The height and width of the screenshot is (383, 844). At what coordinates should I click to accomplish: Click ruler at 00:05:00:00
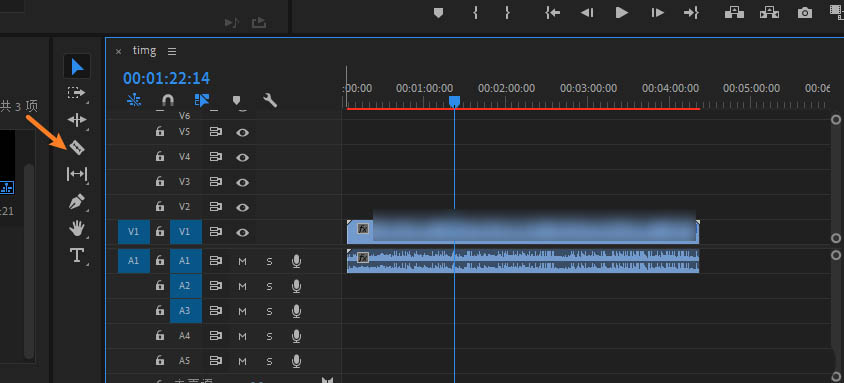[751, 88]
